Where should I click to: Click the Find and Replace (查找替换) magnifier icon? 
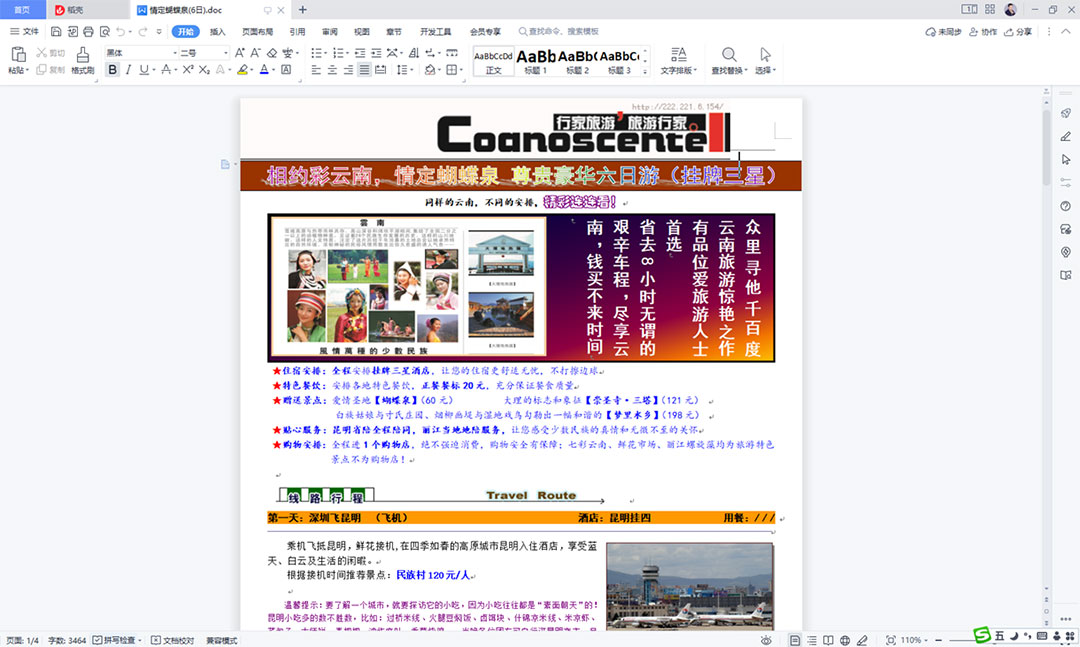(729, 54)
